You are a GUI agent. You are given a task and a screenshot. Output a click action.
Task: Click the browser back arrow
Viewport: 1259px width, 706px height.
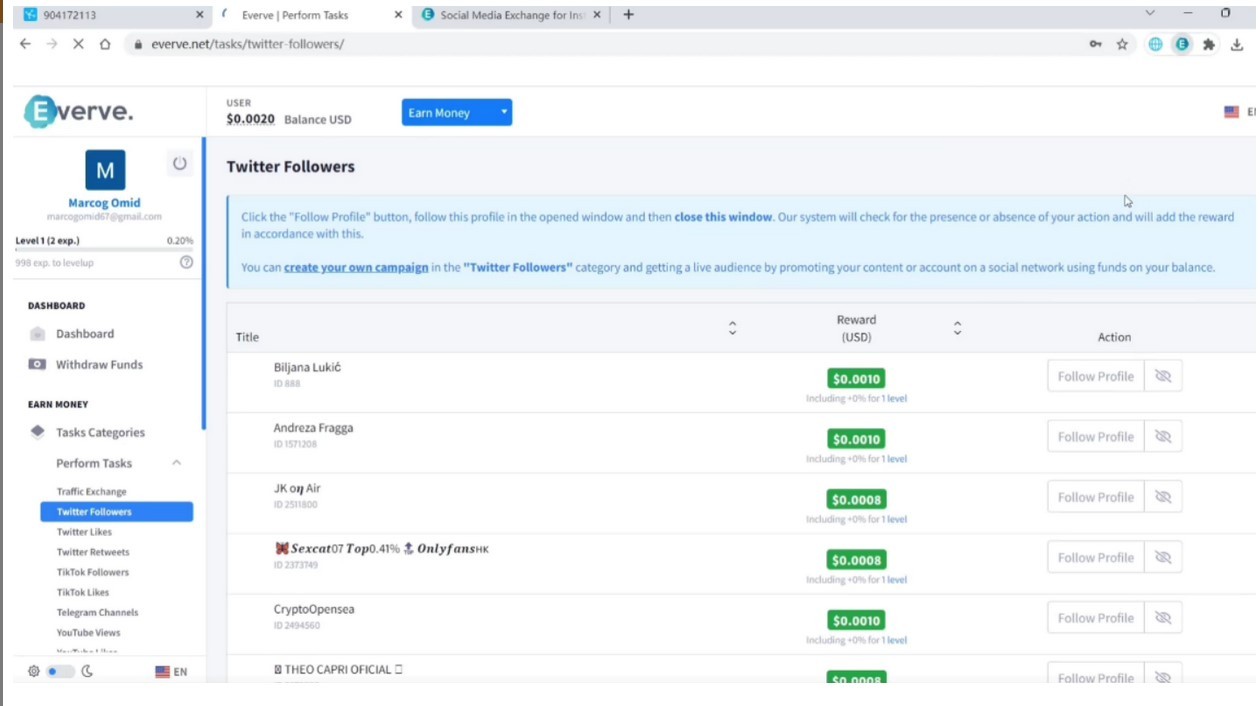click(25, 44)
